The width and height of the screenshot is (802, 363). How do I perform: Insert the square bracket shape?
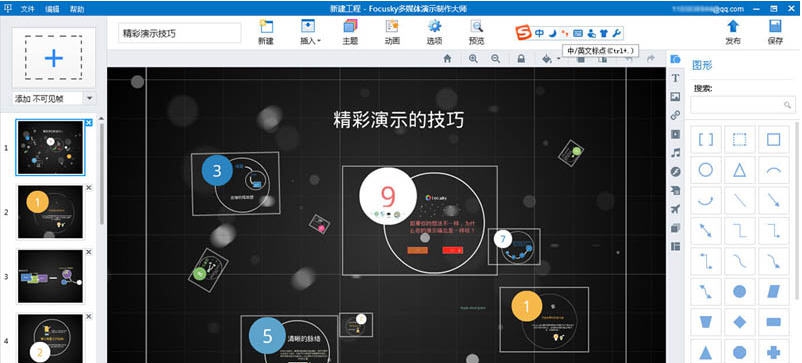[x=706, y=140]
